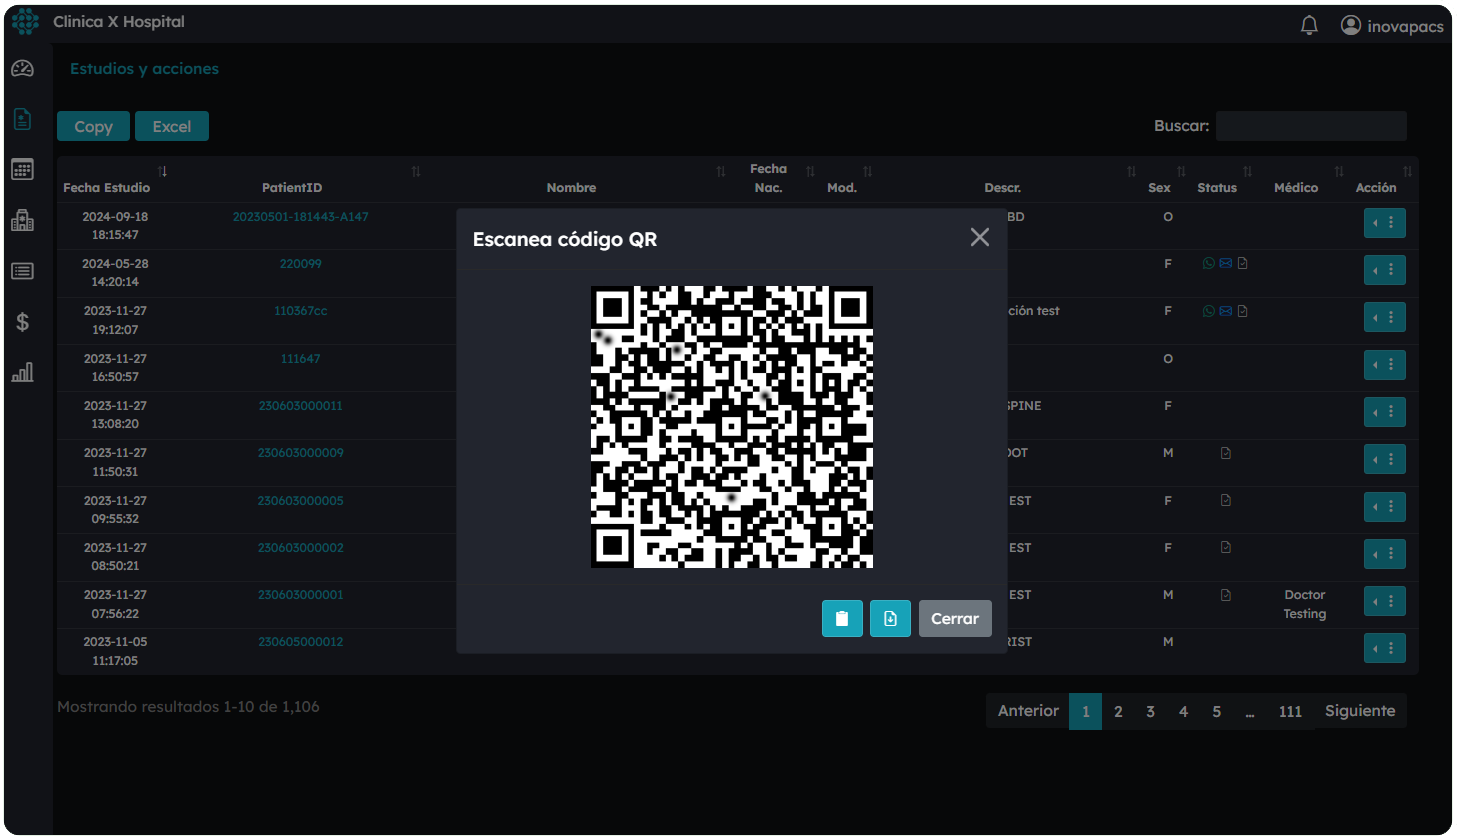Screen dimensions: 1457x838
Task: Go to page 2 of results
Action: tap(1118, 711)
